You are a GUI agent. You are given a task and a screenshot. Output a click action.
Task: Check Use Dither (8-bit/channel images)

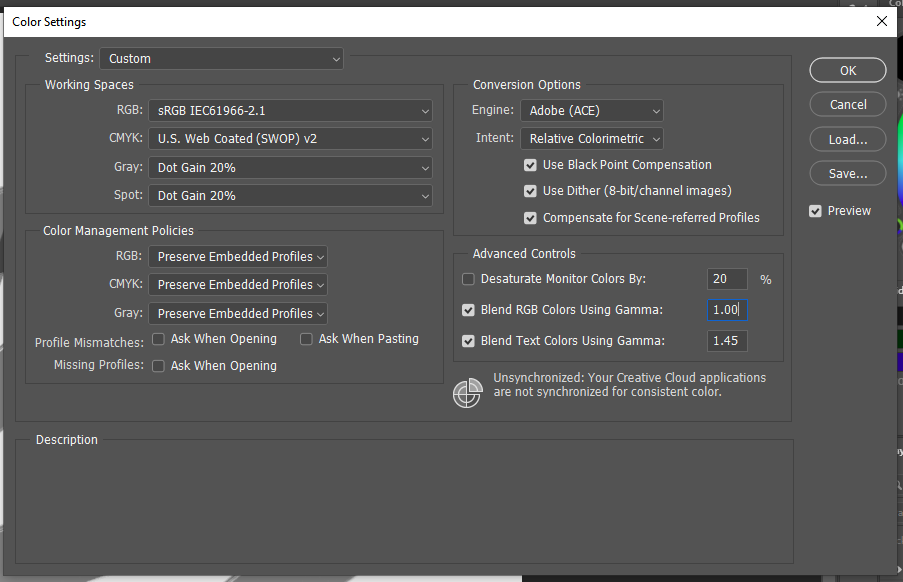pos(529,191)
